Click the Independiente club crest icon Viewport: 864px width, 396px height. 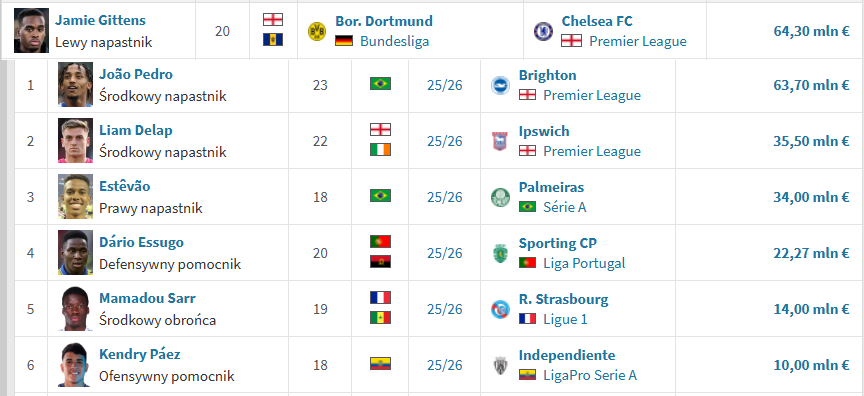500,366
